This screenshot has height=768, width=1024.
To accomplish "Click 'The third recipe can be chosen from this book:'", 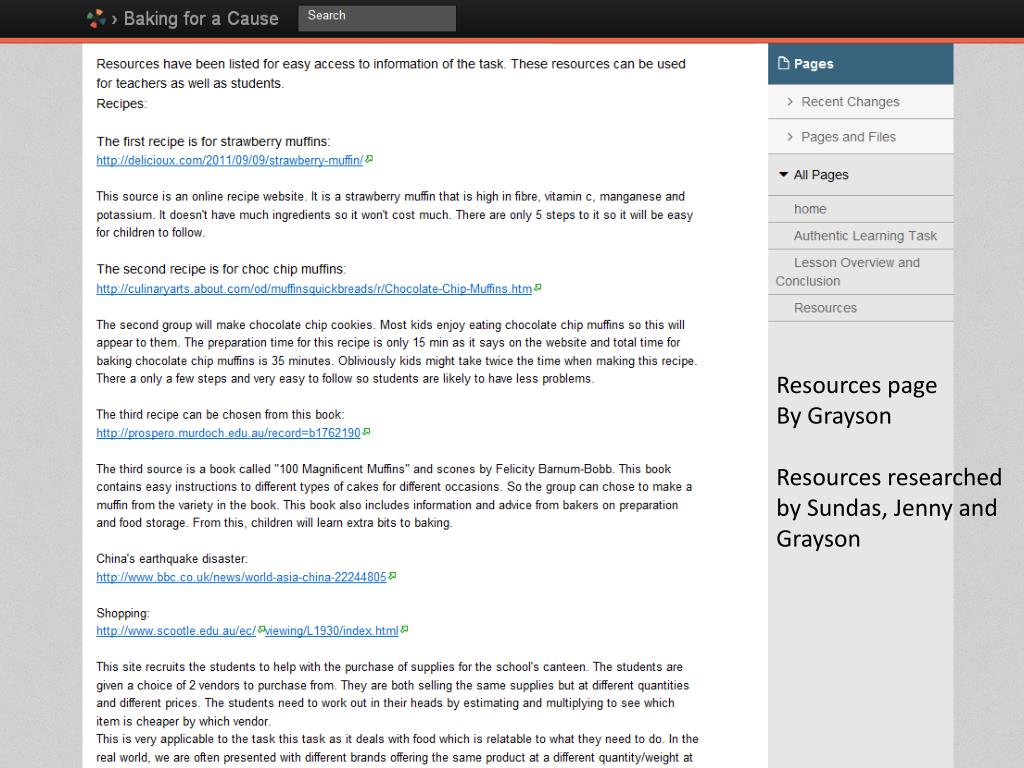I will click(x=220, y=415).
